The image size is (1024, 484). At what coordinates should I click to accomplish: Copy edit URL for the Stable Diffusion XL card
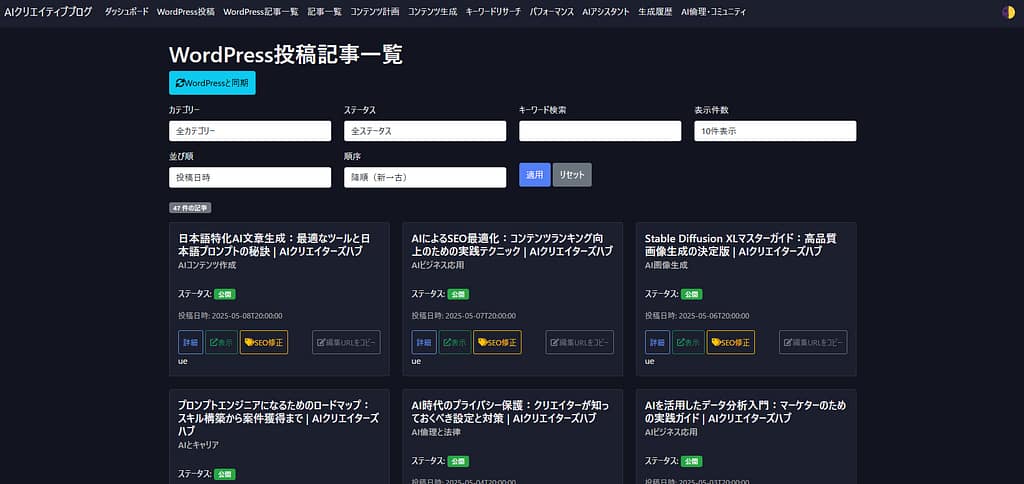pos(813,342)
